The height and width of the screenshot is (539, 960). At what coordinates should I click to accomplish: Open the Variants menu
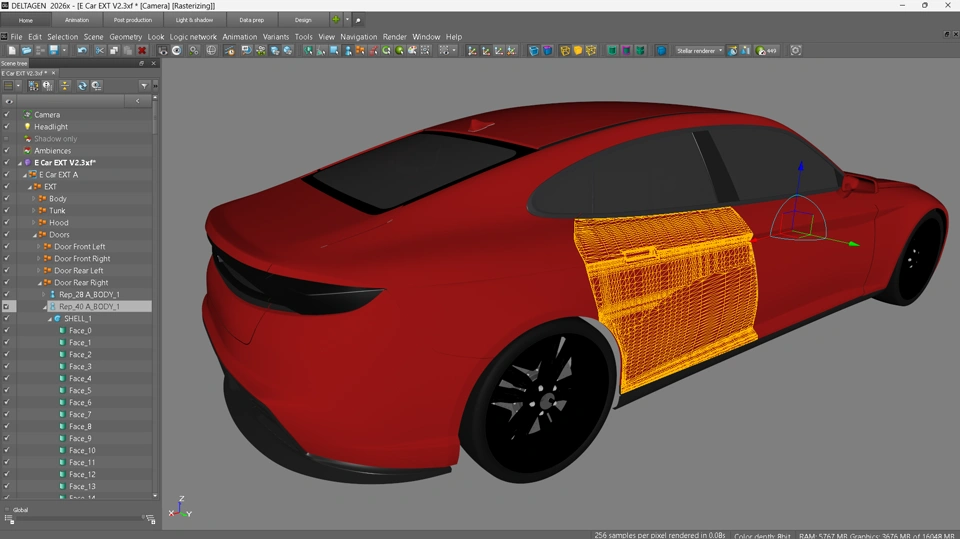(x=276, y=37)
